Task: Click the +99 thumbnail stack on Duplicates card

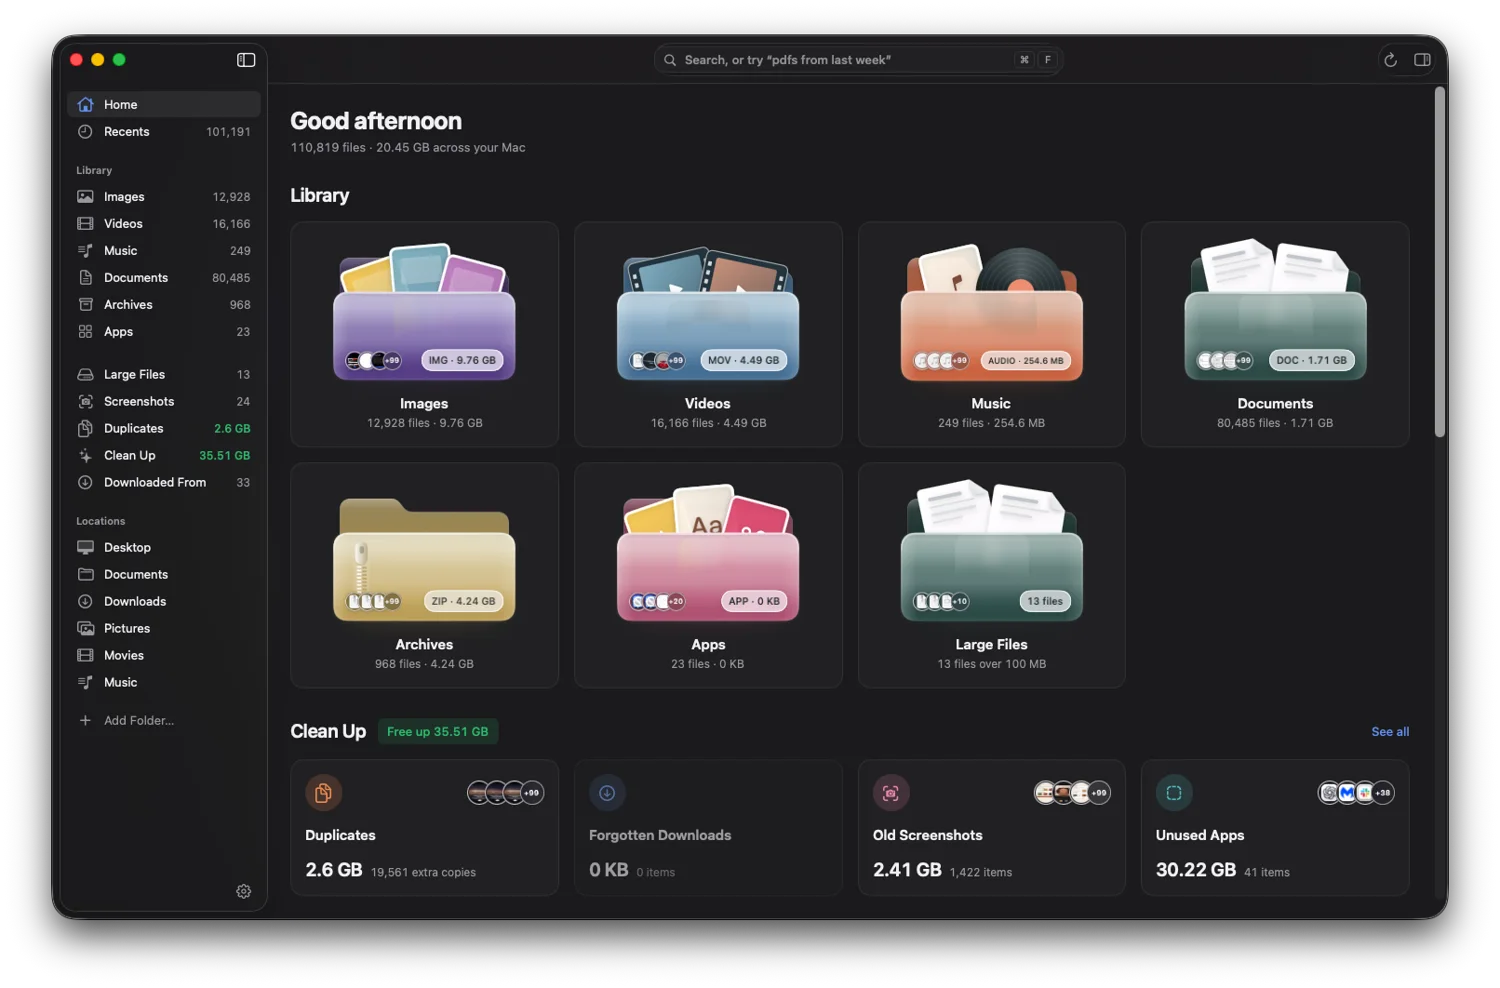Action: 505,793
